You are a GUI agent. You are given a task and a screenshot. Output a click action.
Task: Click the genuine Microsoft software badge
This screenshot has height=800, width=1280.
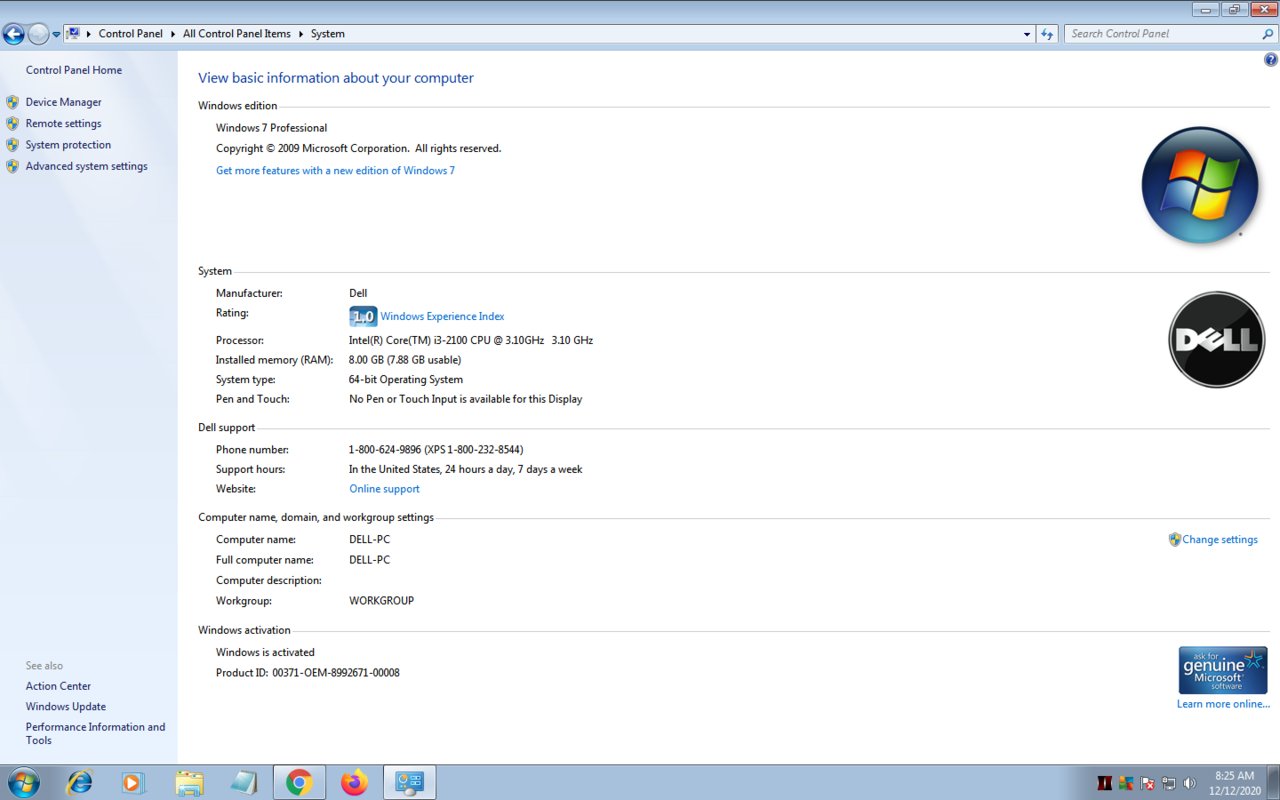[1223, 670]
